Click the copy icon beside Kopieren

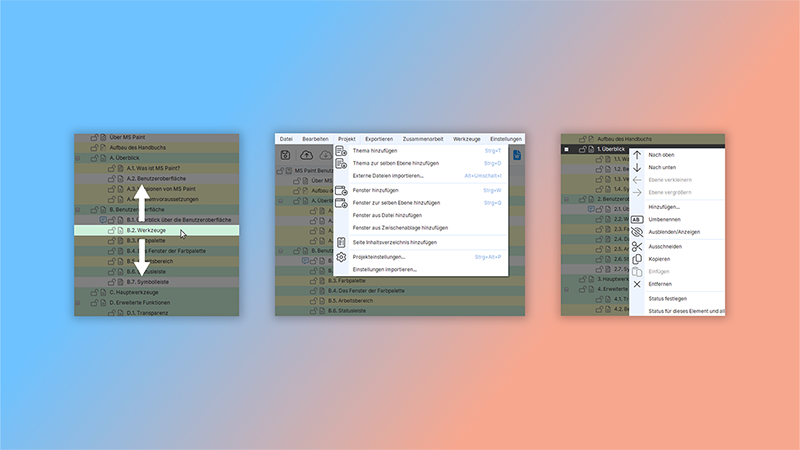coord(637,259)
